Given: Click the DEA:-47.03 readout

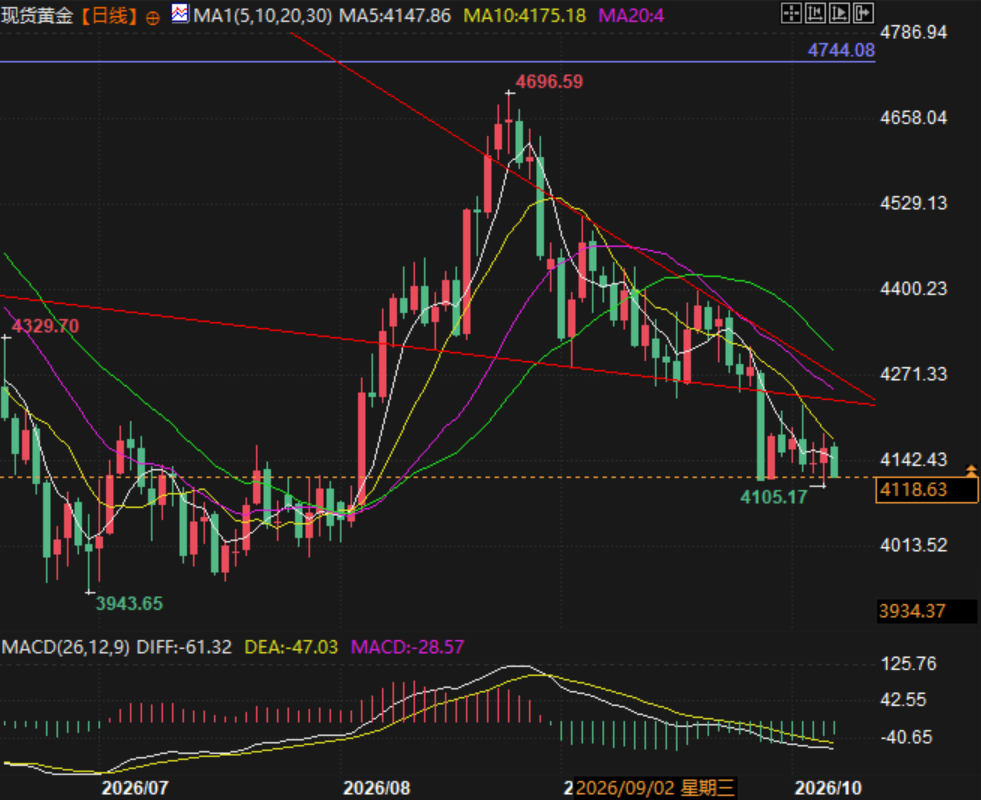Looking at the screenshot, I should tap(291, 647).
